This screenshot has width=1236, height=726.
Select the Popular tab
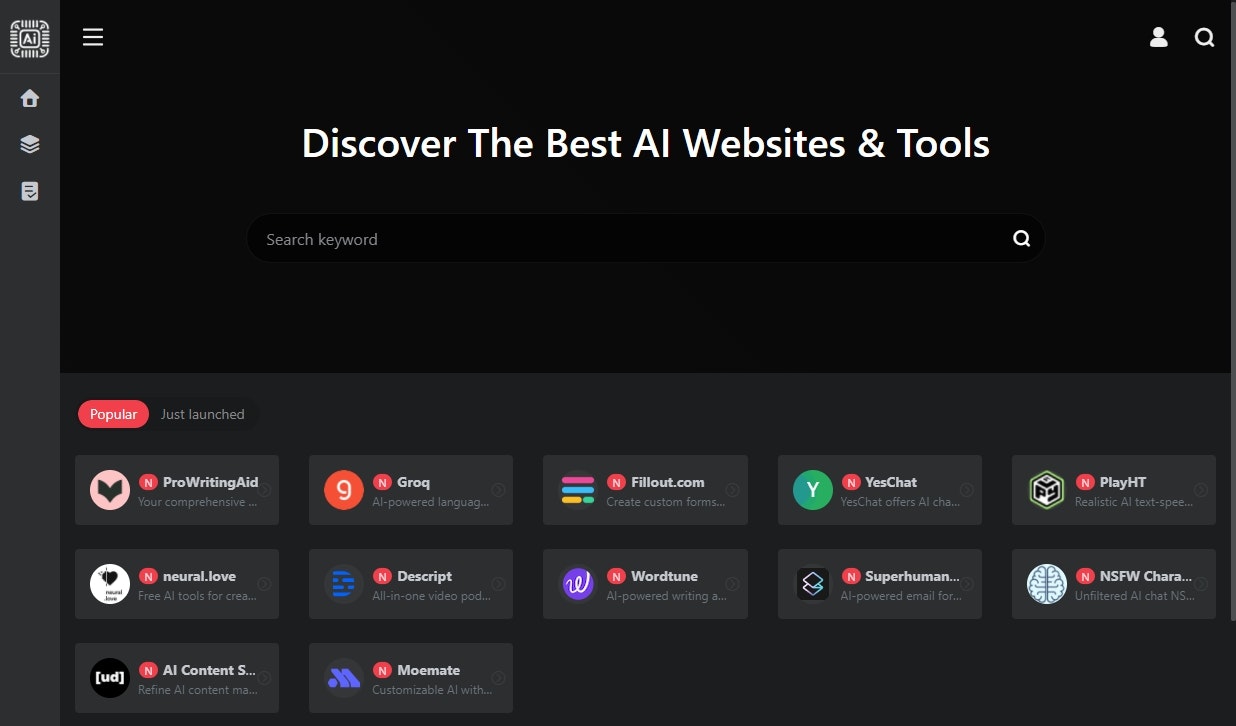113,414
